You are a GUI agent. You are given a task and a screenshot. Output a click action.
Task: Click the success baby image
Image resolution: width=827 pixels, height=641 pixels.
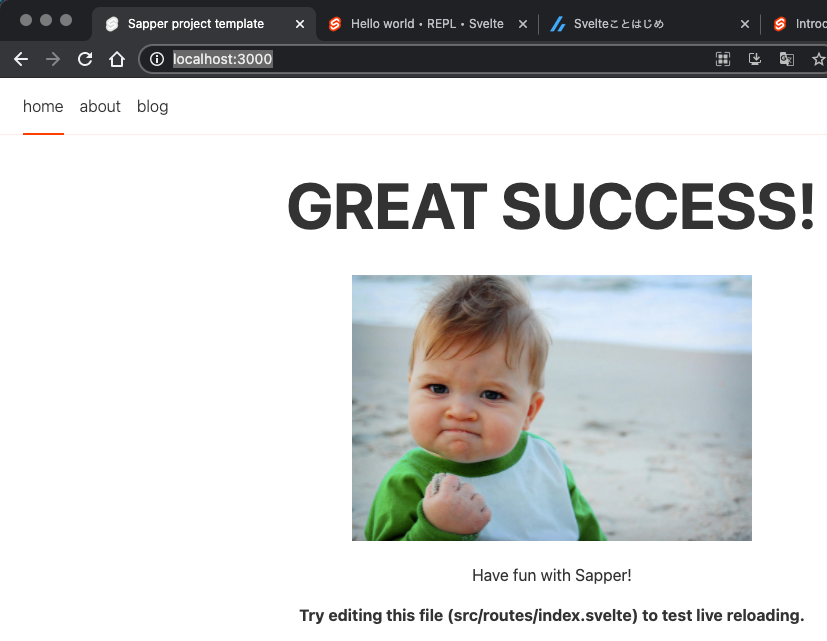pyautogui.click(x=552, y=408)
